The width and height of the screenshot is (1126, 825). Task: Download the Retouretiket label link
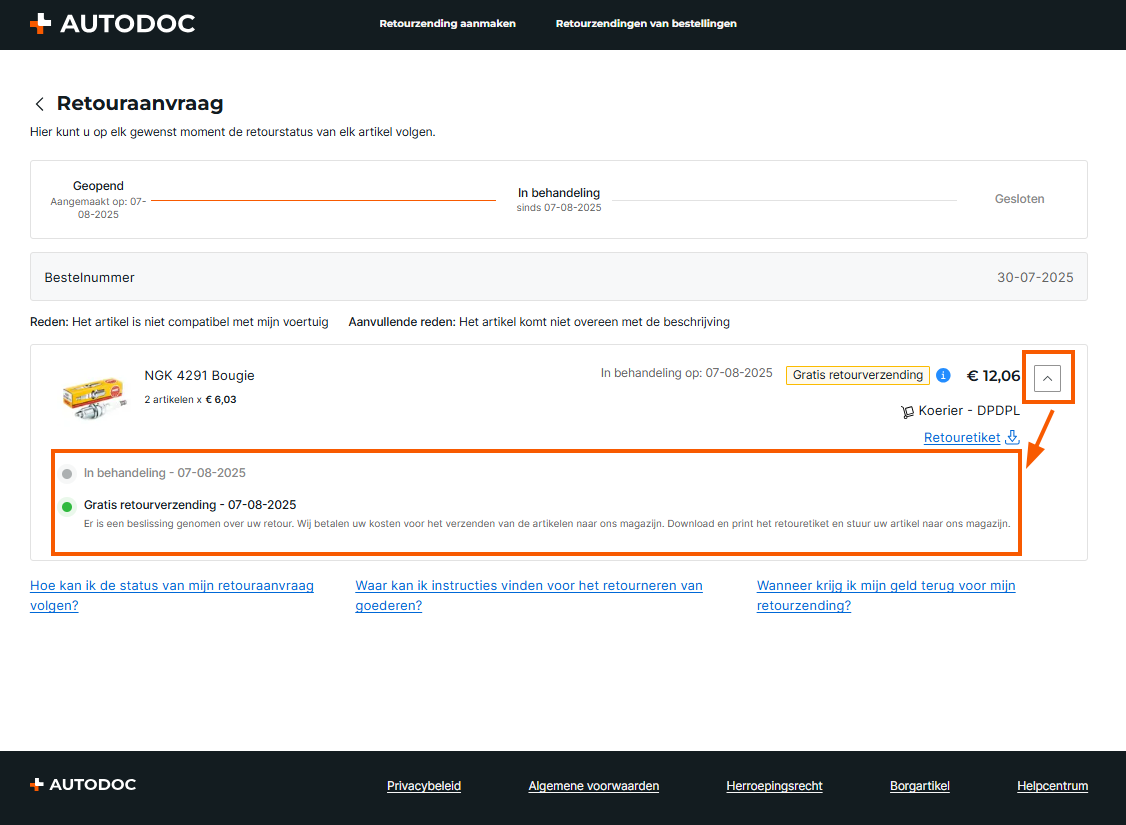pos(962,437)
